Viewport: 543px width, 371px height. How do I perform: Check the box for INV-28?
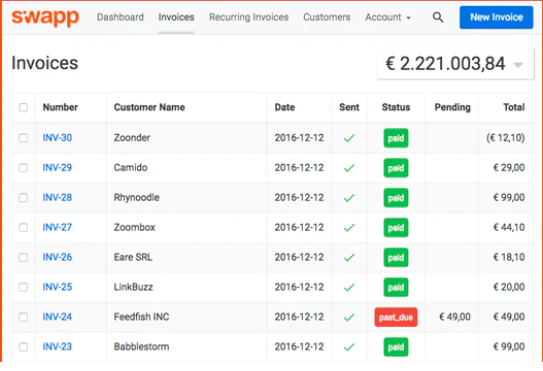point(23,198)
